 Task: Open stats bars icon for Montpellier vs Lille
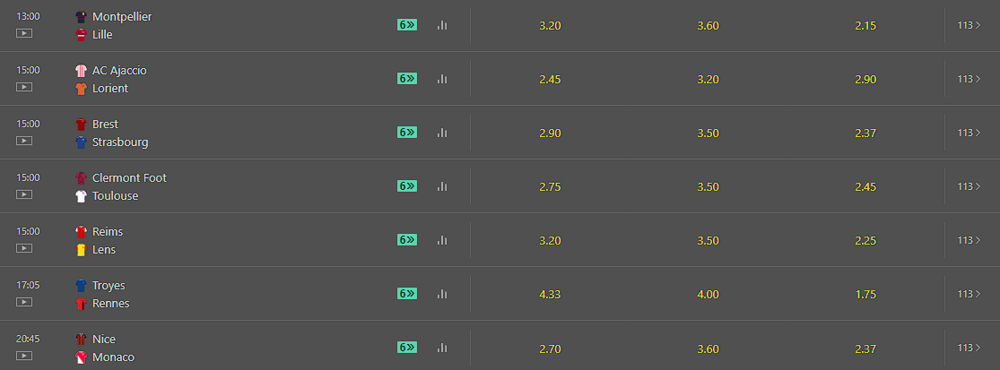(x=442, y=26)
